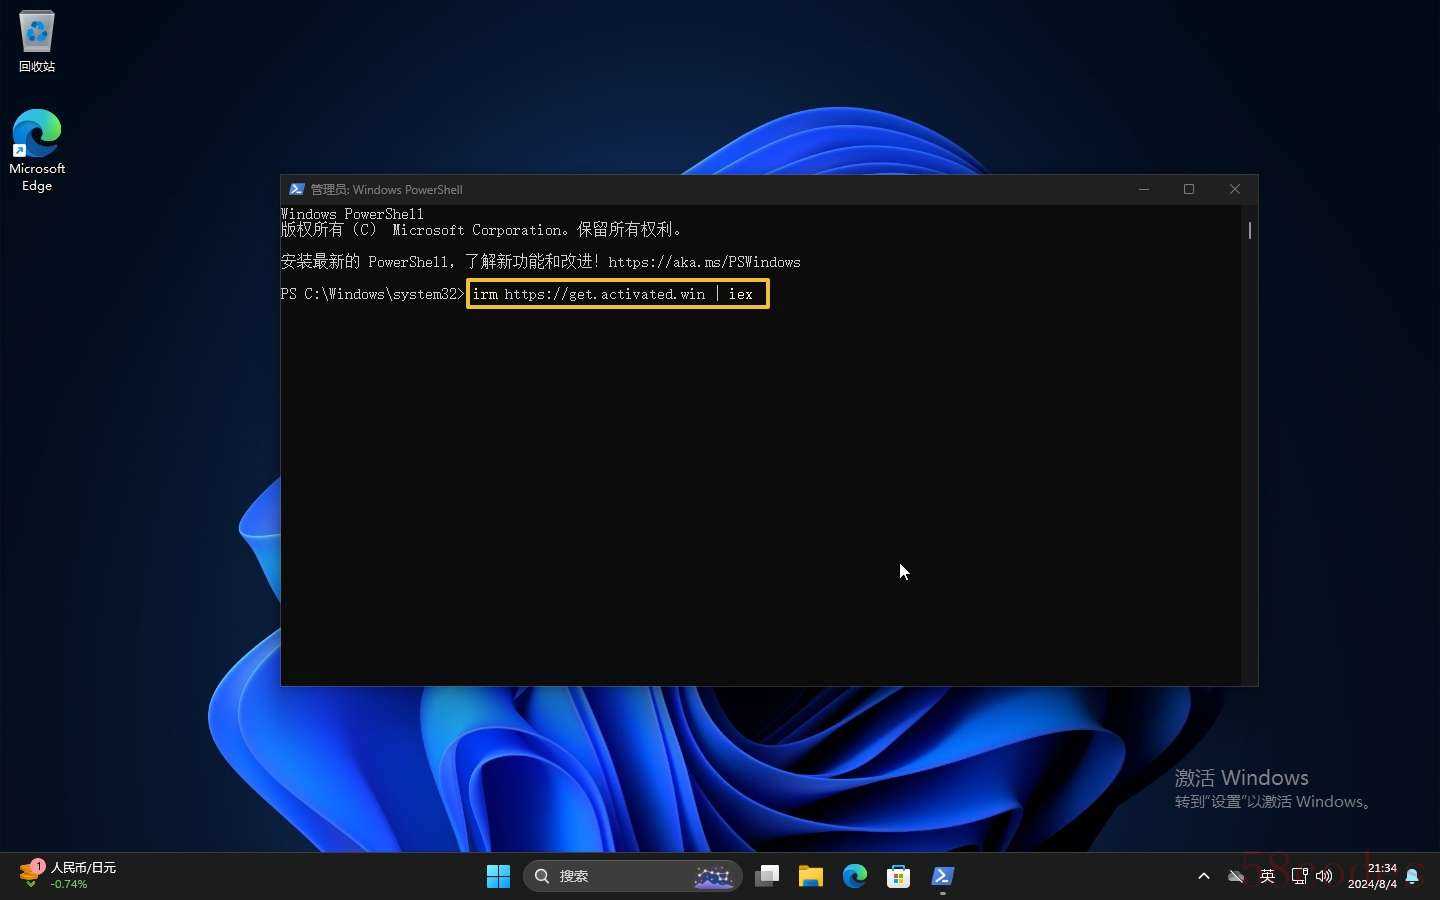Open File Explorer from taskbar
This screenshot has height=900, width=1440.
pyautogui.click(x=811, y=876)
